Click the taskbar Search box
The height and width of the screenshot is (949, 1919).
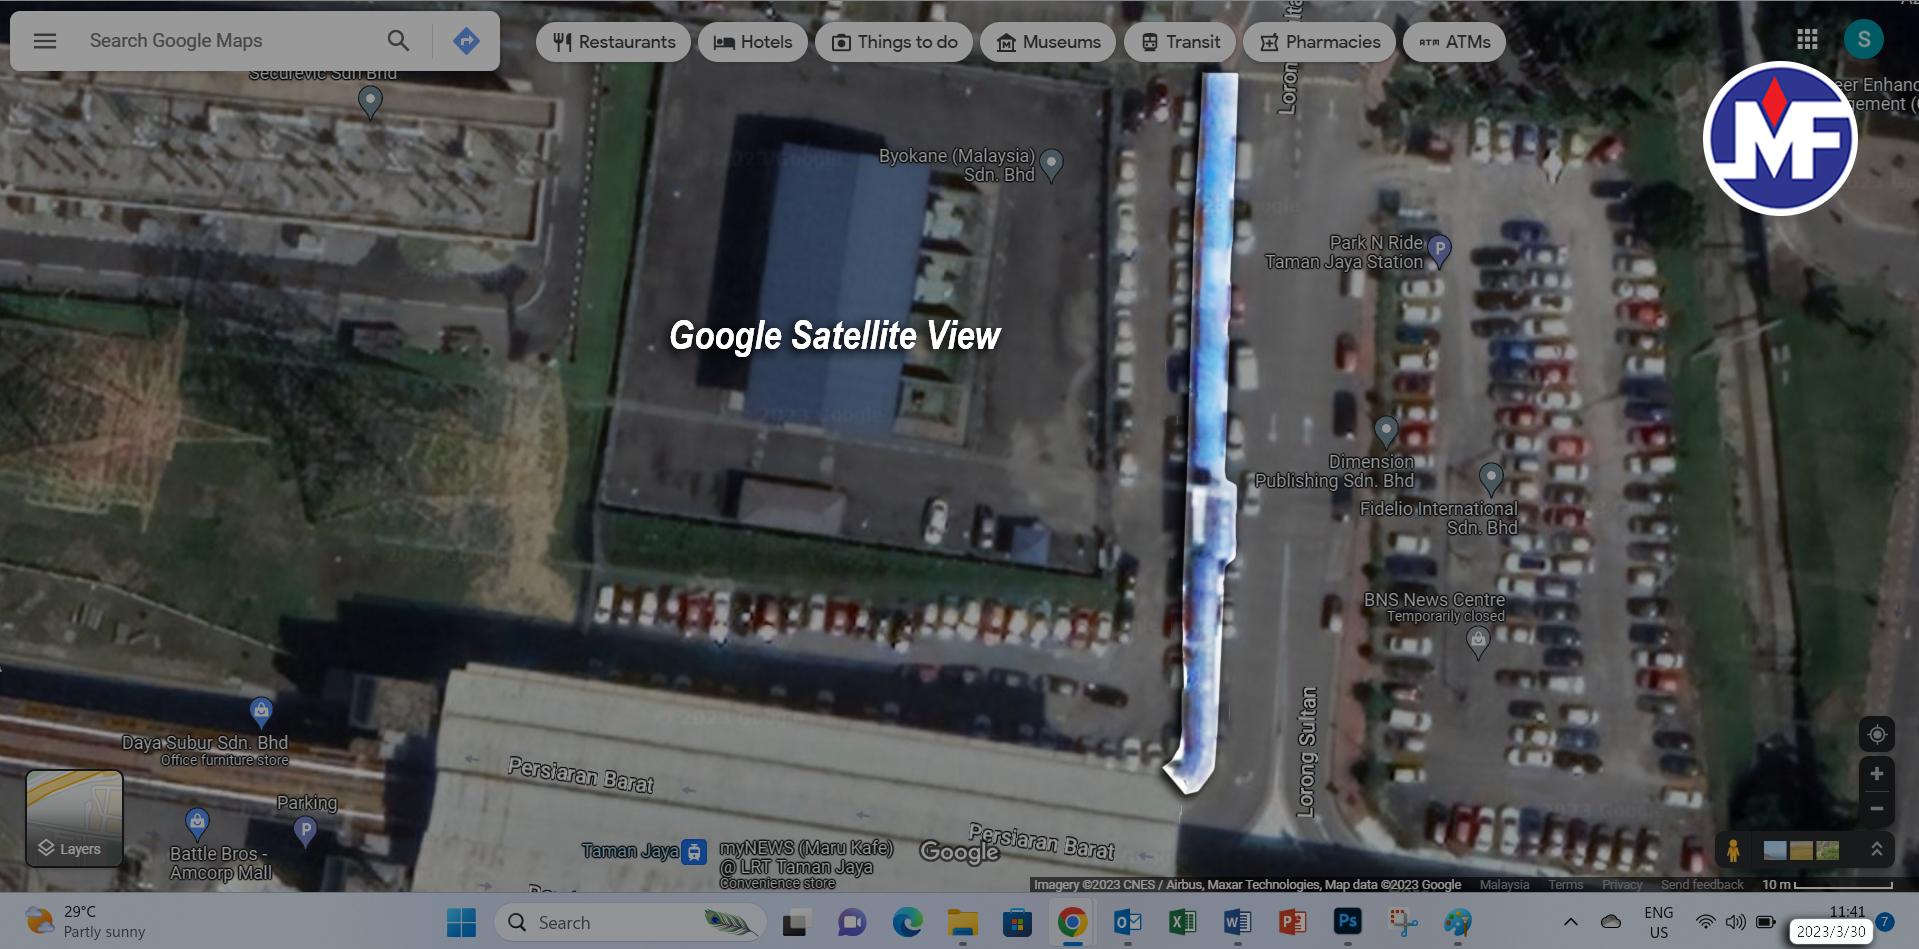tap(630, 922)
